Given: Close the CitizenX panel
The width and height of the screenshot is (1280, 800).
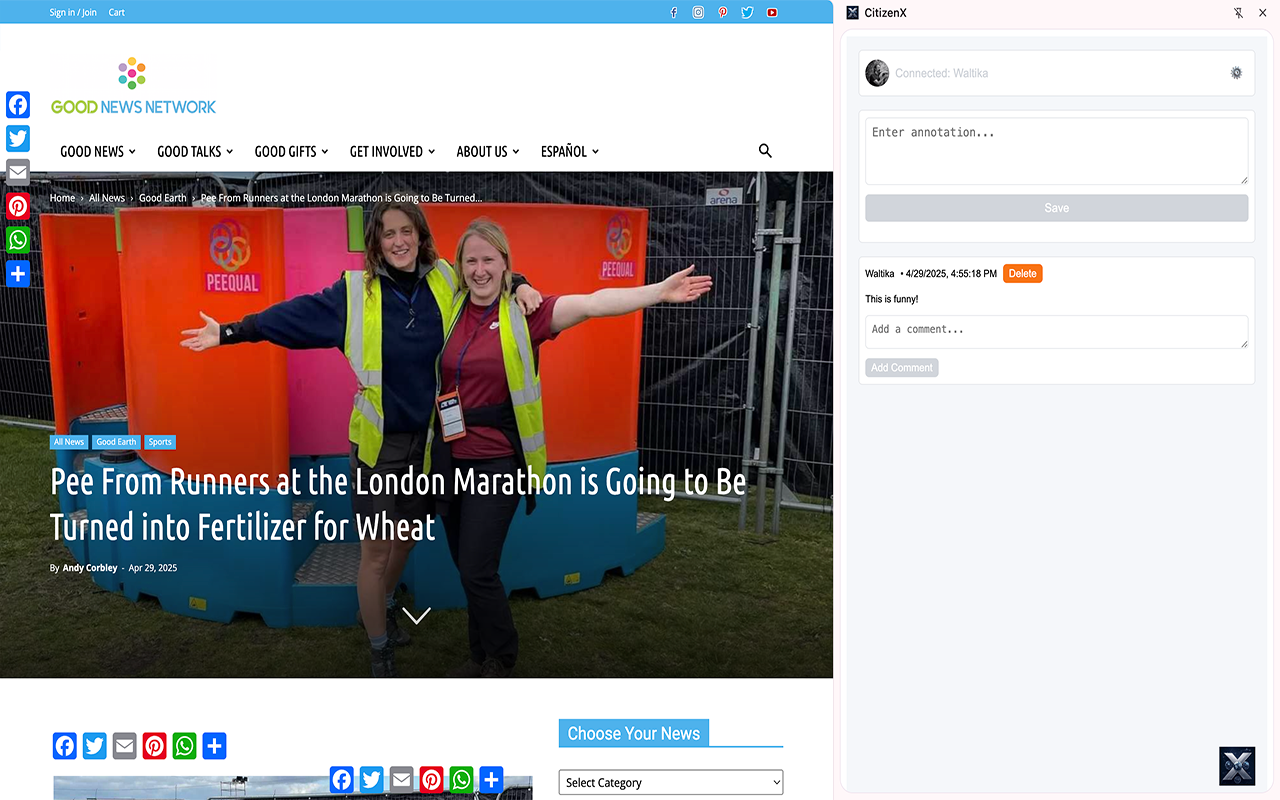Looking at the screenshot, I should click(x=1262, y=13).
